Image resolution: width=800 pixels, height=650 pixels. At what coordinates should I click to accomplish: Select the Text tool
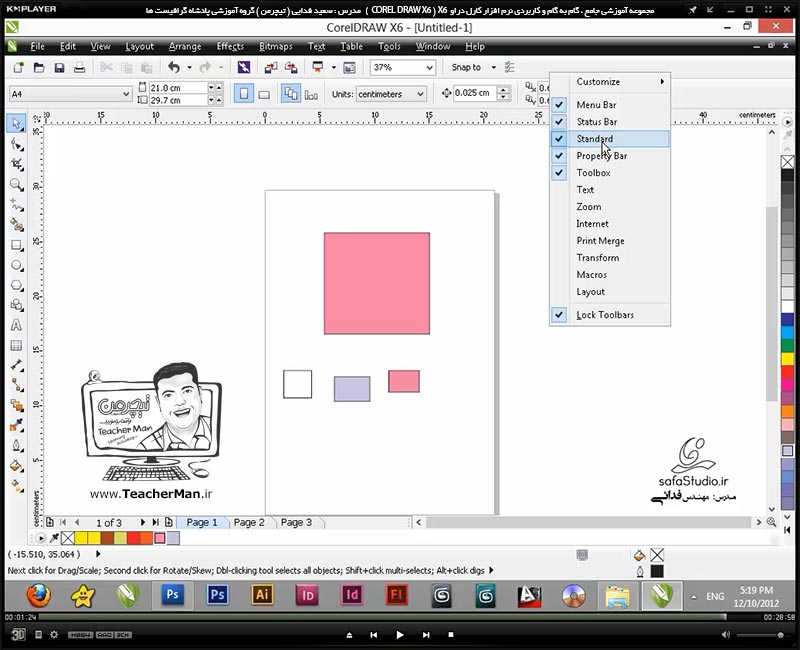(16, 325)
